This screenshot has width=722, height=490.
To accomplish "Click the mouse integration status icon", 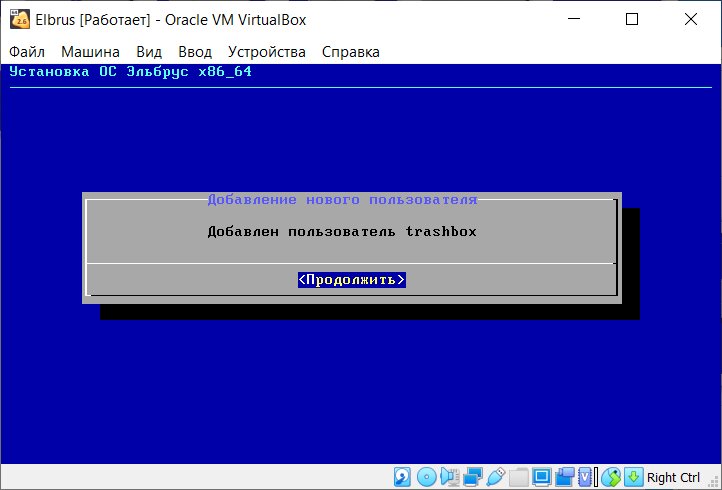I will (611, 477).
